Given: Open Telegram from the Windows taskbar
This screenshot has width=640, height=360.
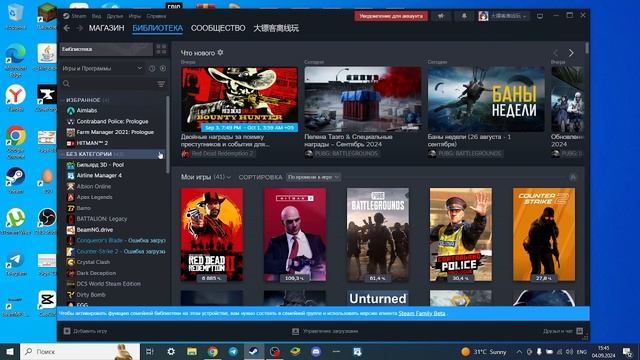Looking at the screenshot, I should pos(233,352).
